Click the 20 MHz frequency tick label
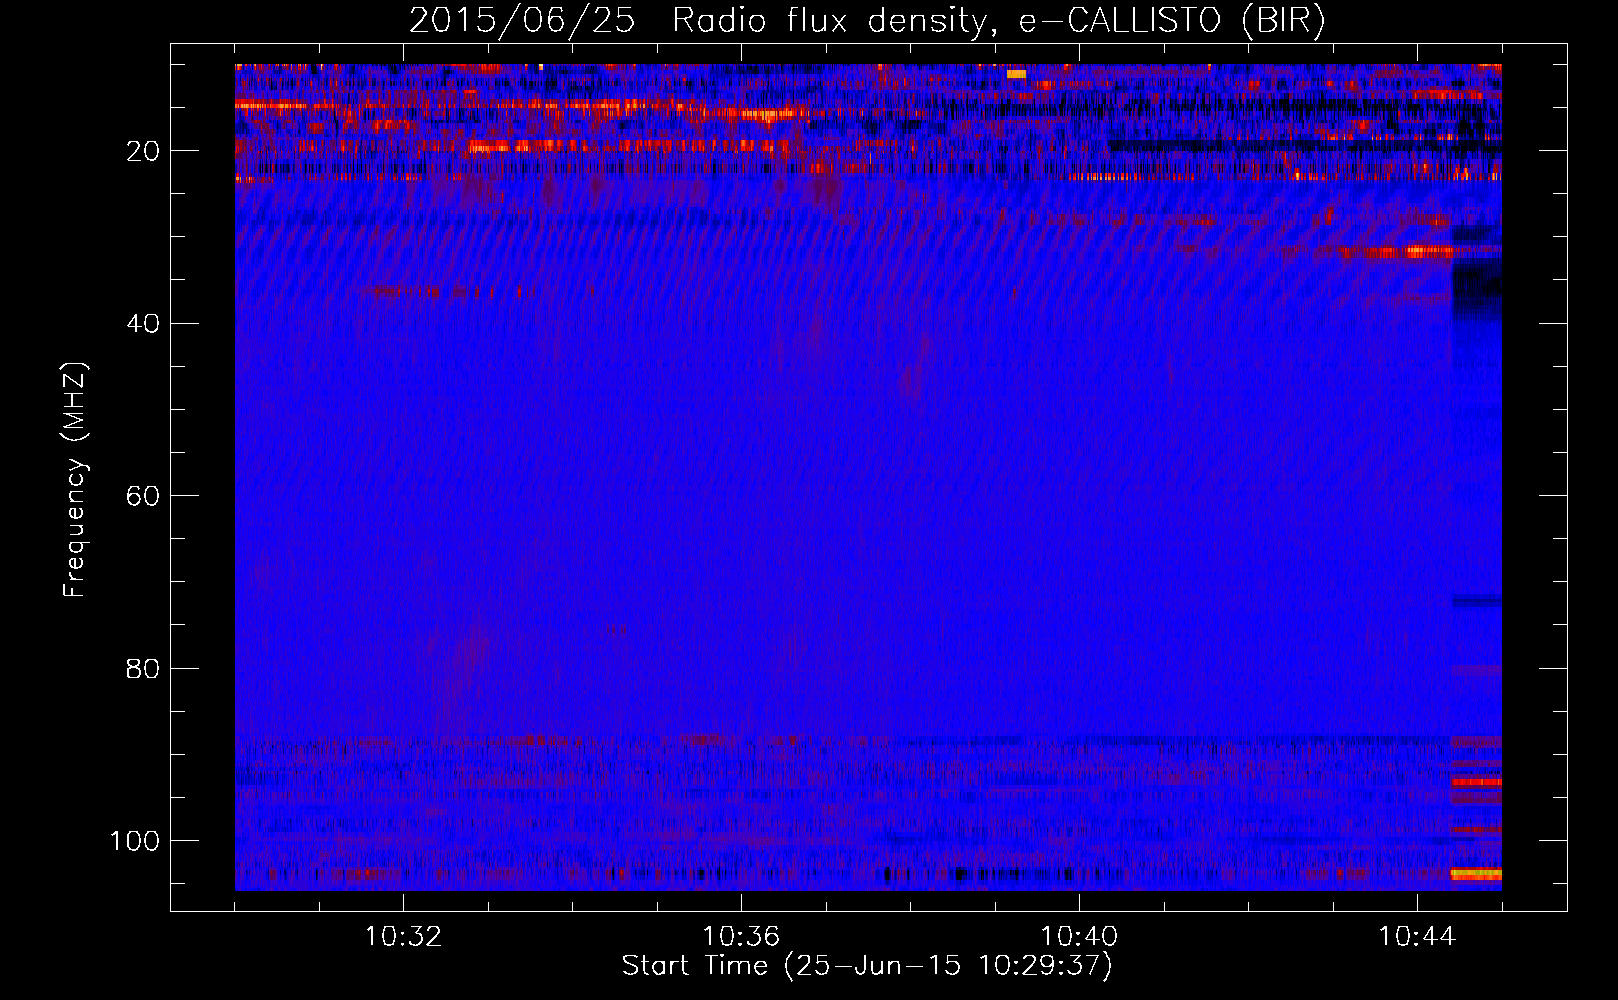The width and height of the screenshot is (1618, 1000). [144, 151]
